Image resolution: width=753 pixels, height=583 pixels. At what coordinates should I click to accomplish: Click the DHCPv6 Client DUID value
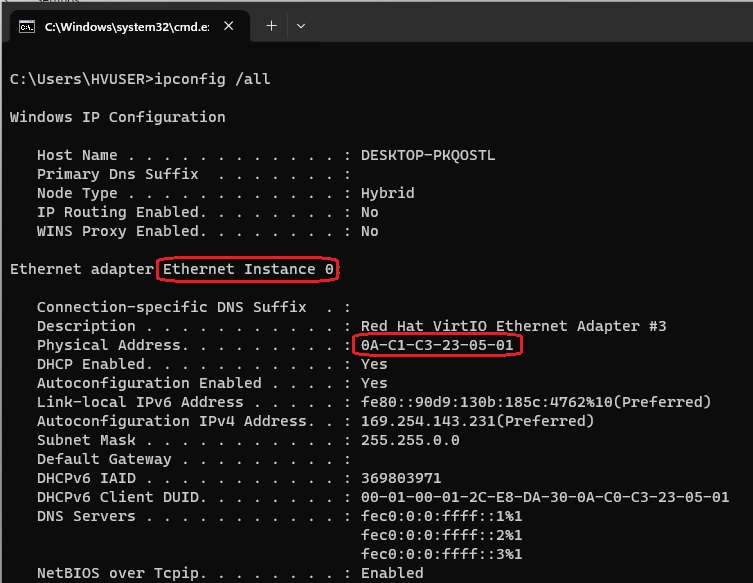[x=545, y=497]
